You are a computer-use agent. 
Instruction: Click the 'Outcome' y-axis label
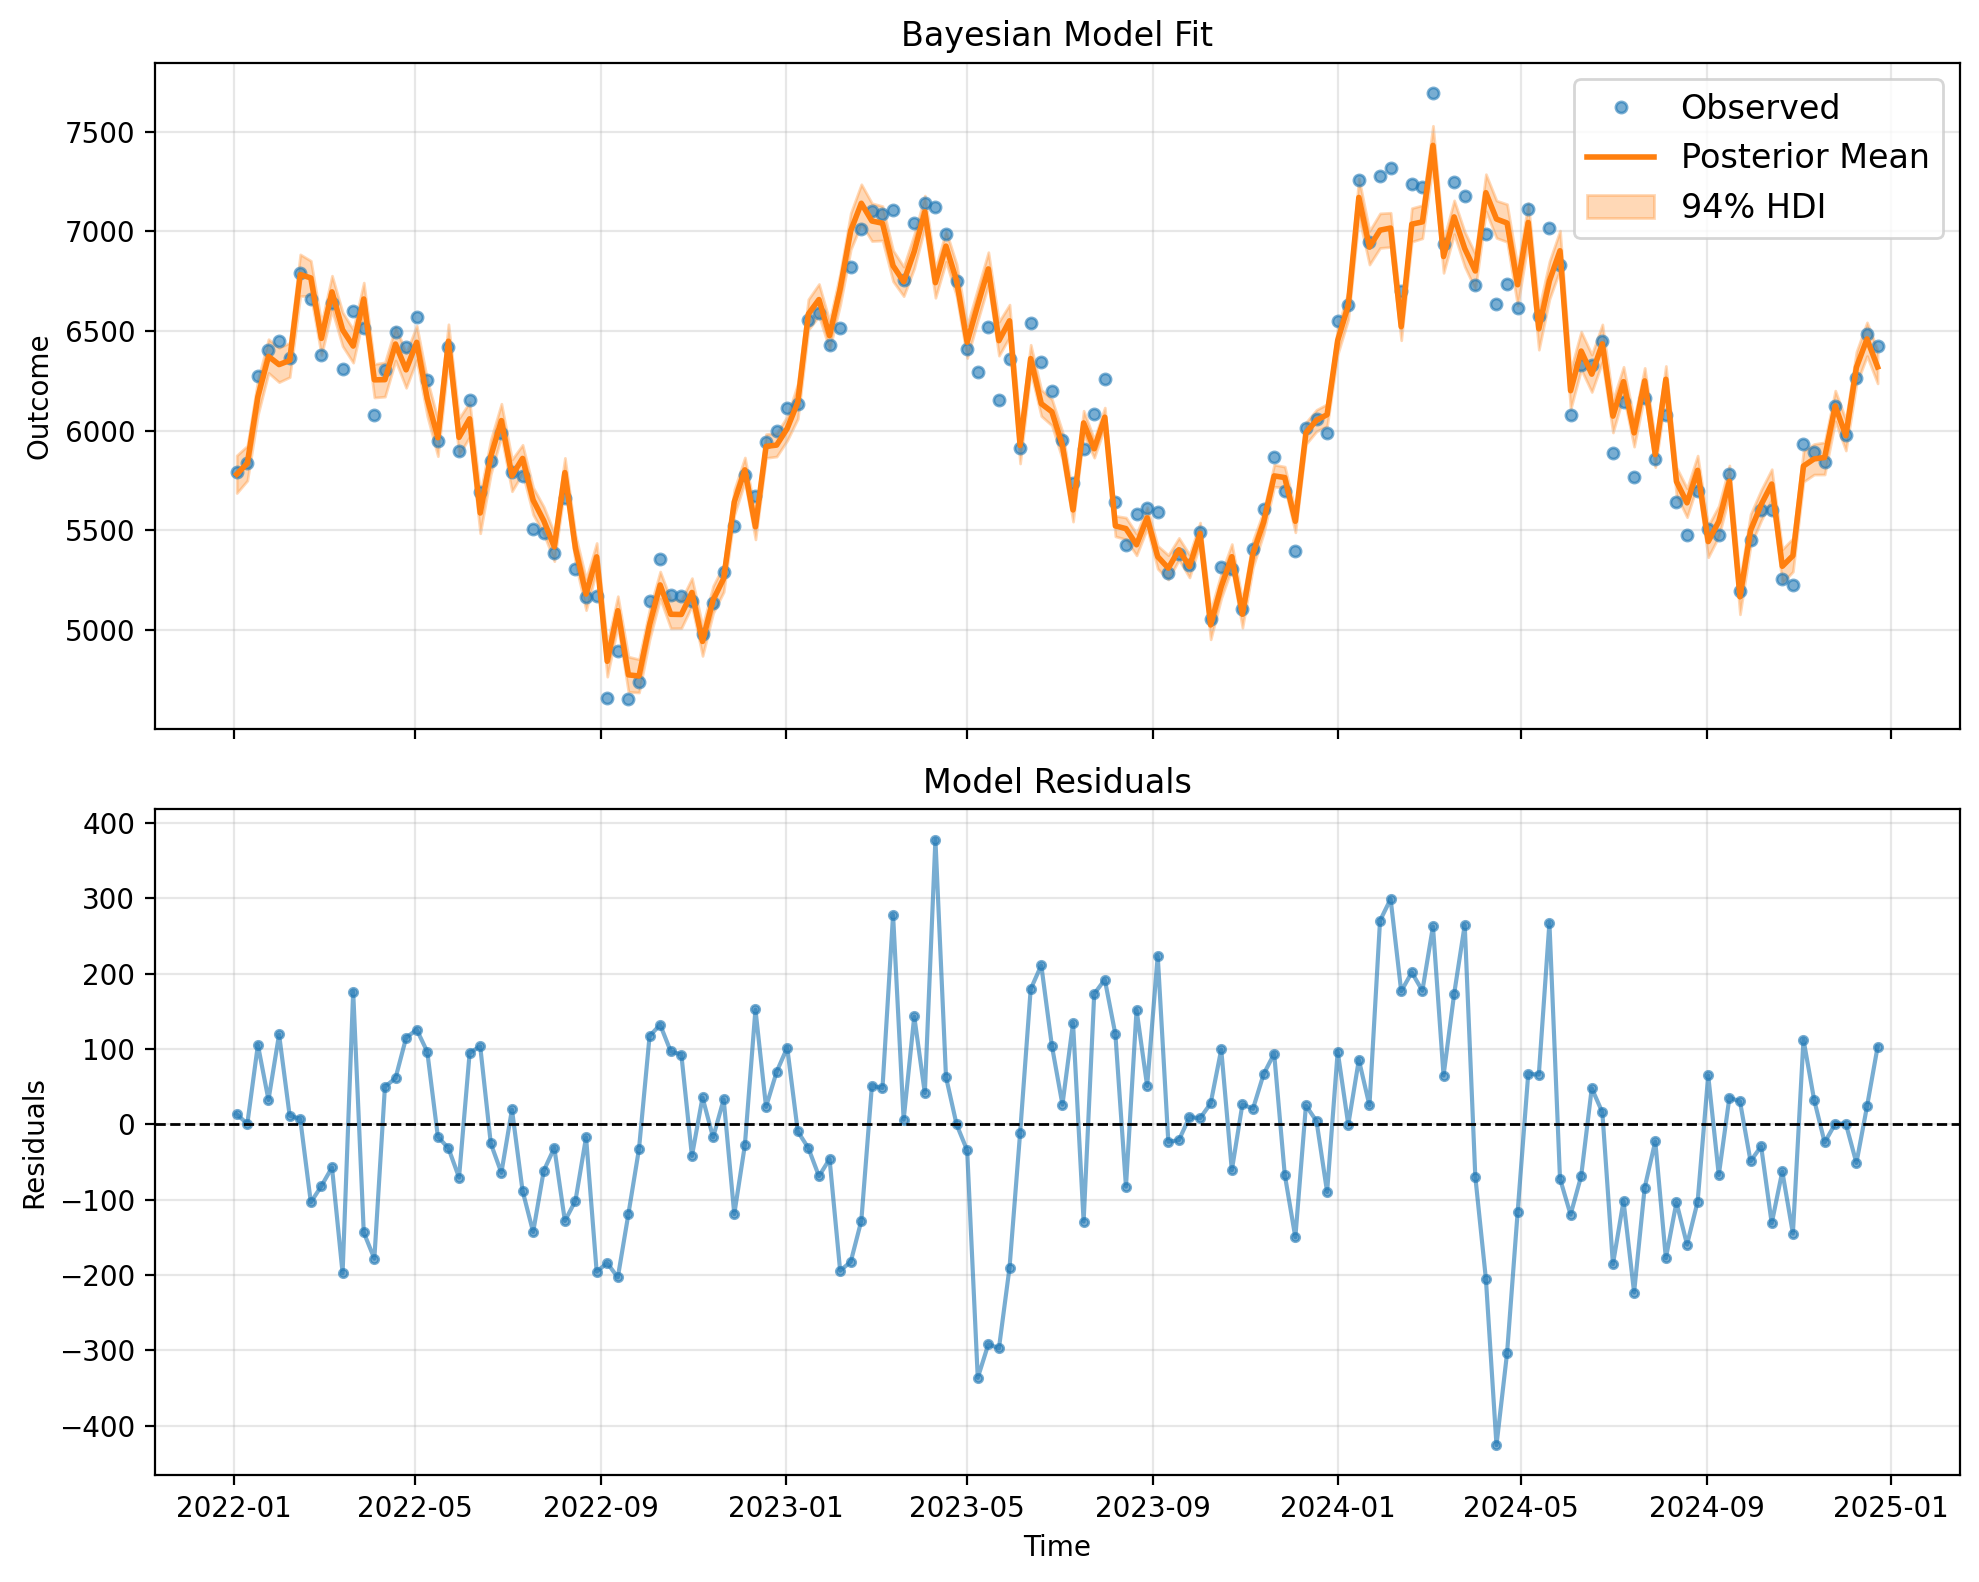point(38,397)
